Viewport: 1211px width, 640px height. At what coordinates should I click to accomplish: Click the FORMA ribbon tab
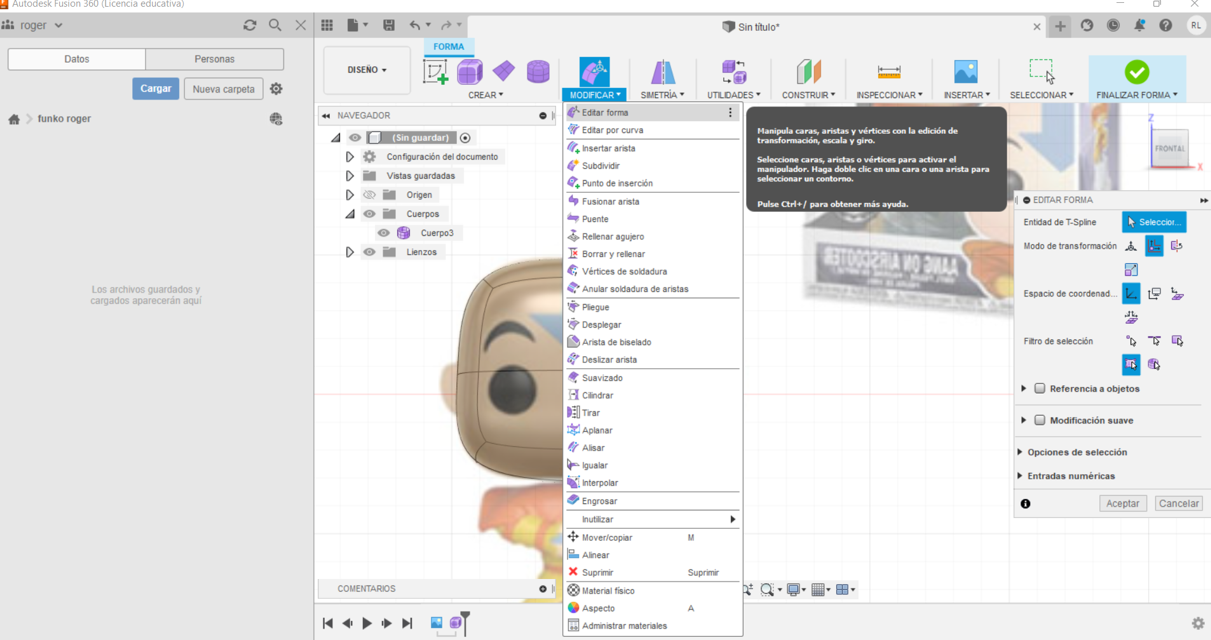pos(449,47)
